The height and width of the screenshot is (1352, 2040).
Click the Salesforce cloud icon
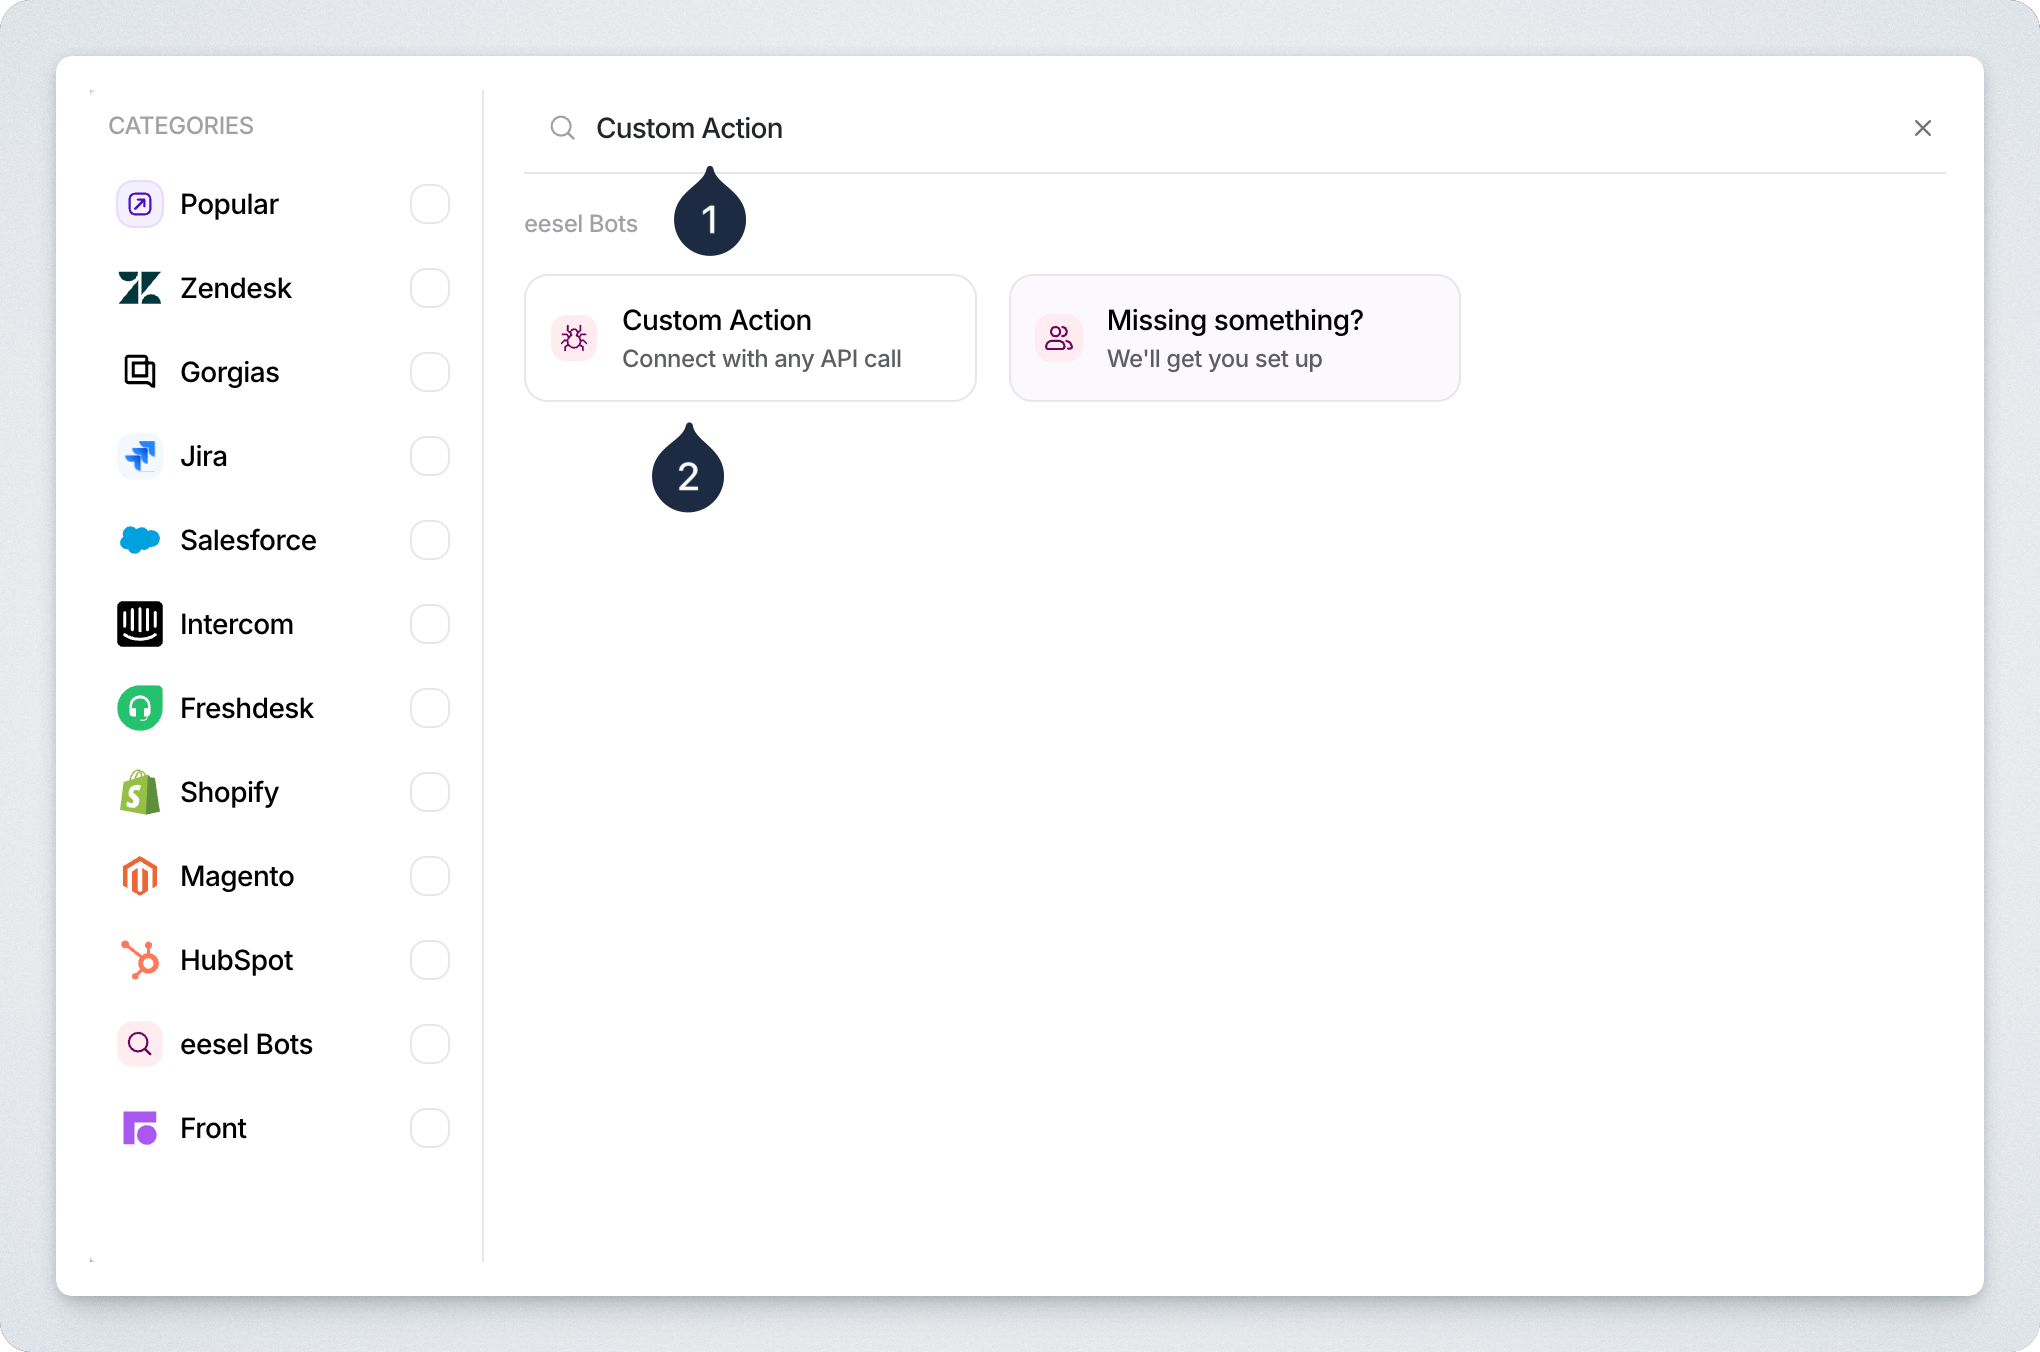tap(140, 540)
